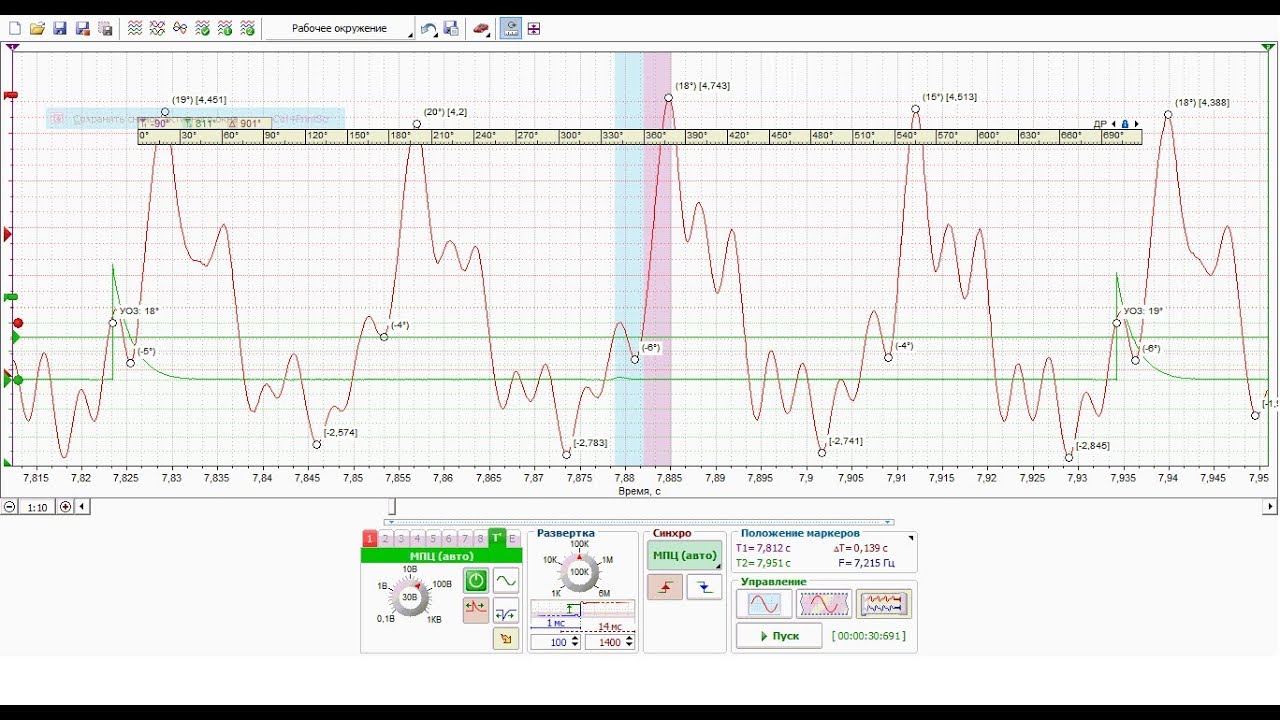This screenshot has height=720, width=1280.
Task: Click the 1 мс / 14 мс timing diagram
Action: pyautogui.click(x=582, y=614)
